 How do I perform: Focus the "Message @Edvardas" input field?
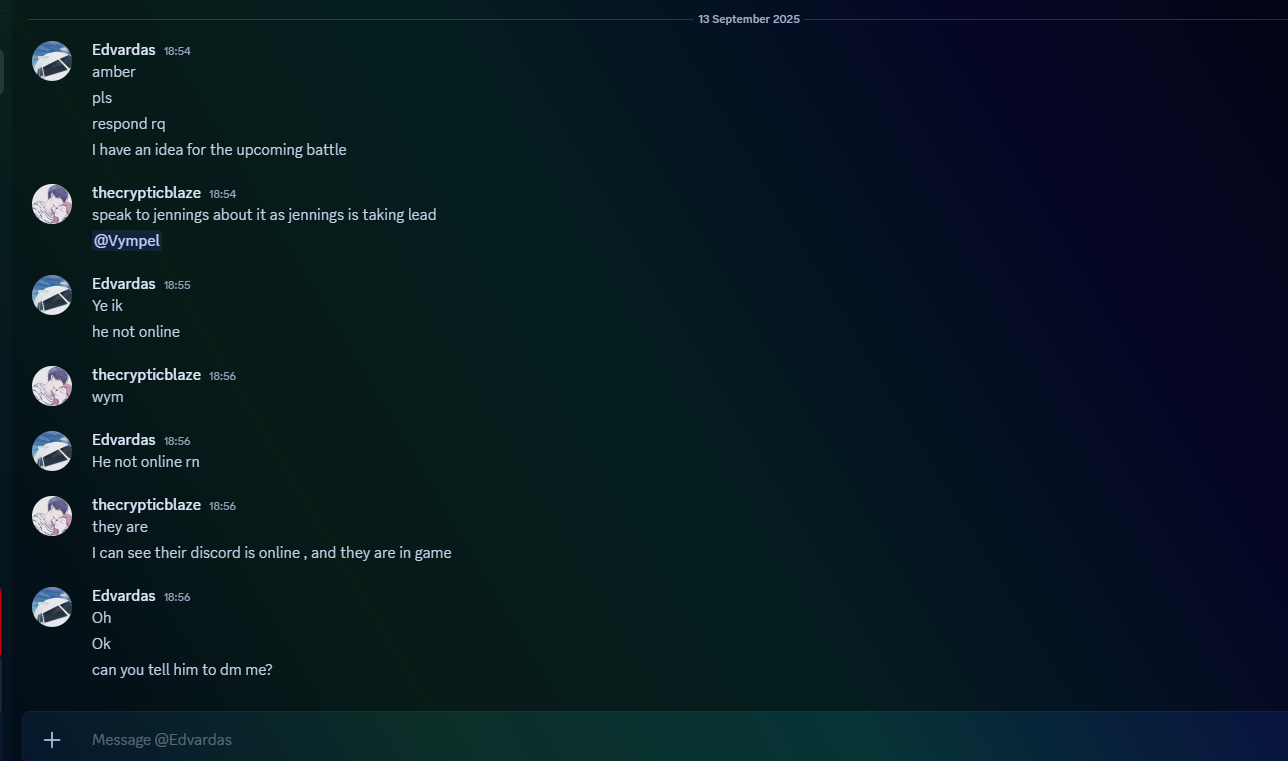[x=600, y=740]
